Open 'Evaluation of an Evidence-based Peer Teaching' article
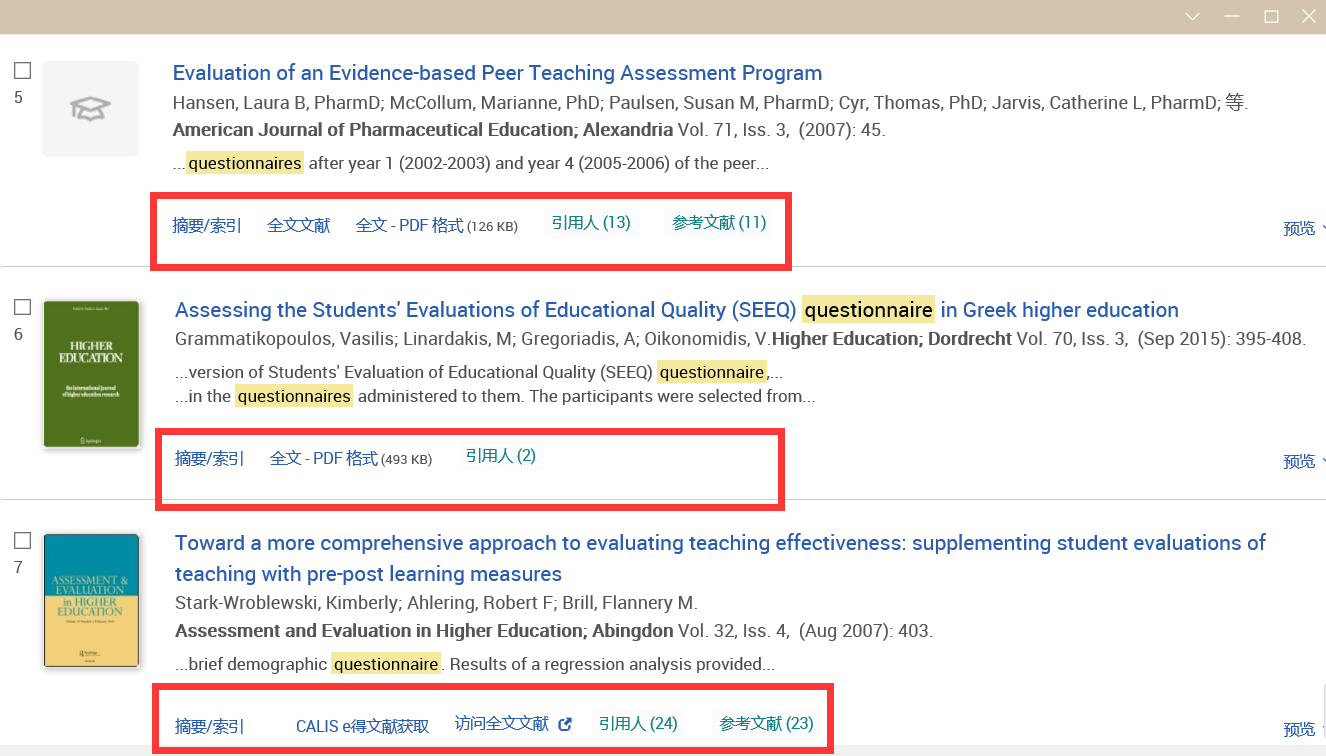 [x=497, y=73]
